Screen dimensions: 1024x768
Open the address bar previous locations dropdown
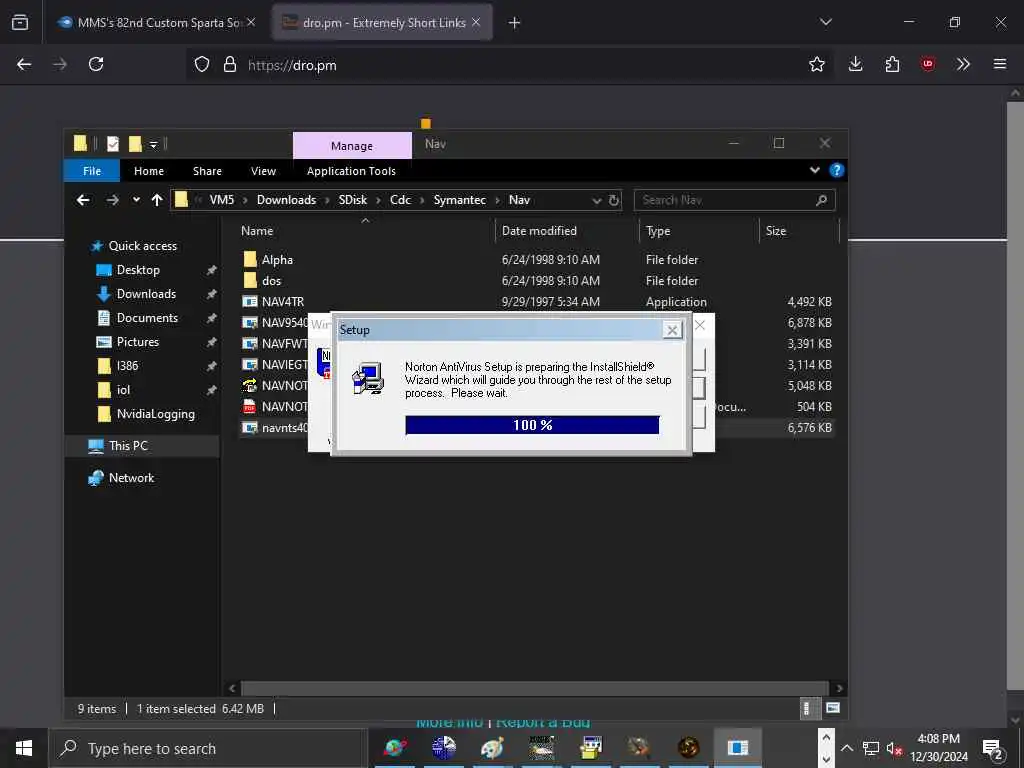tap(596, 200)
